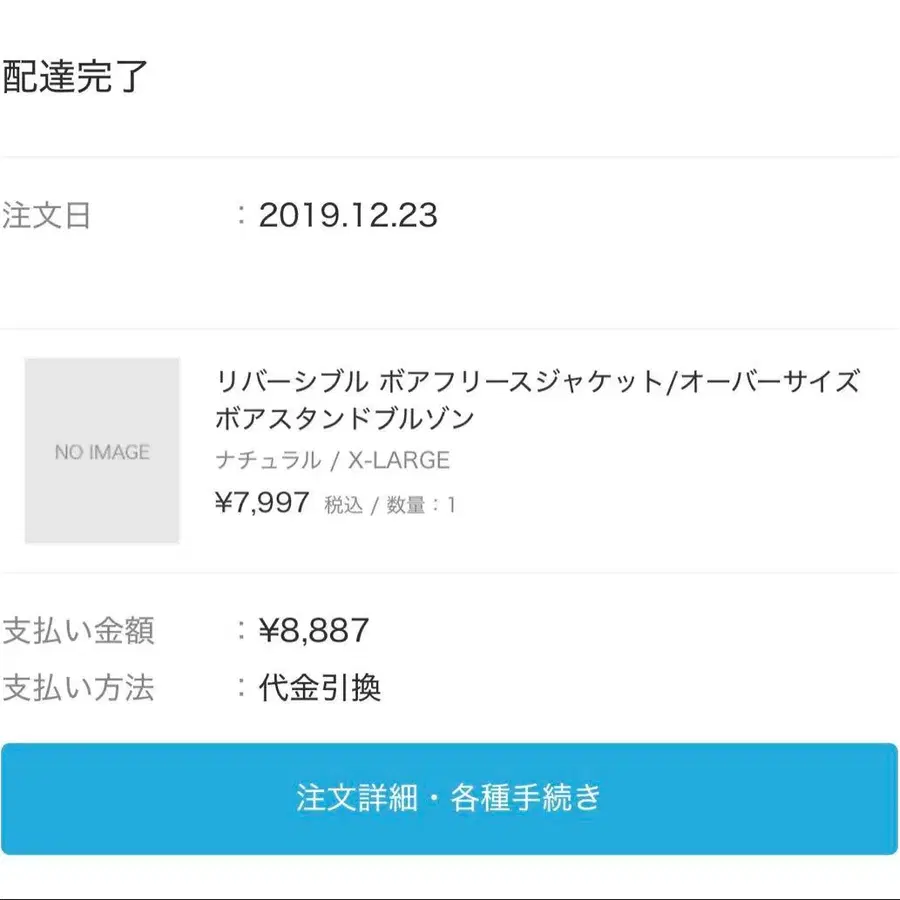Image resolution: width=900 pixels, height=900 pixels.
Task: Click the 注文詳細・各種手続き button
Action: (449, 798)
